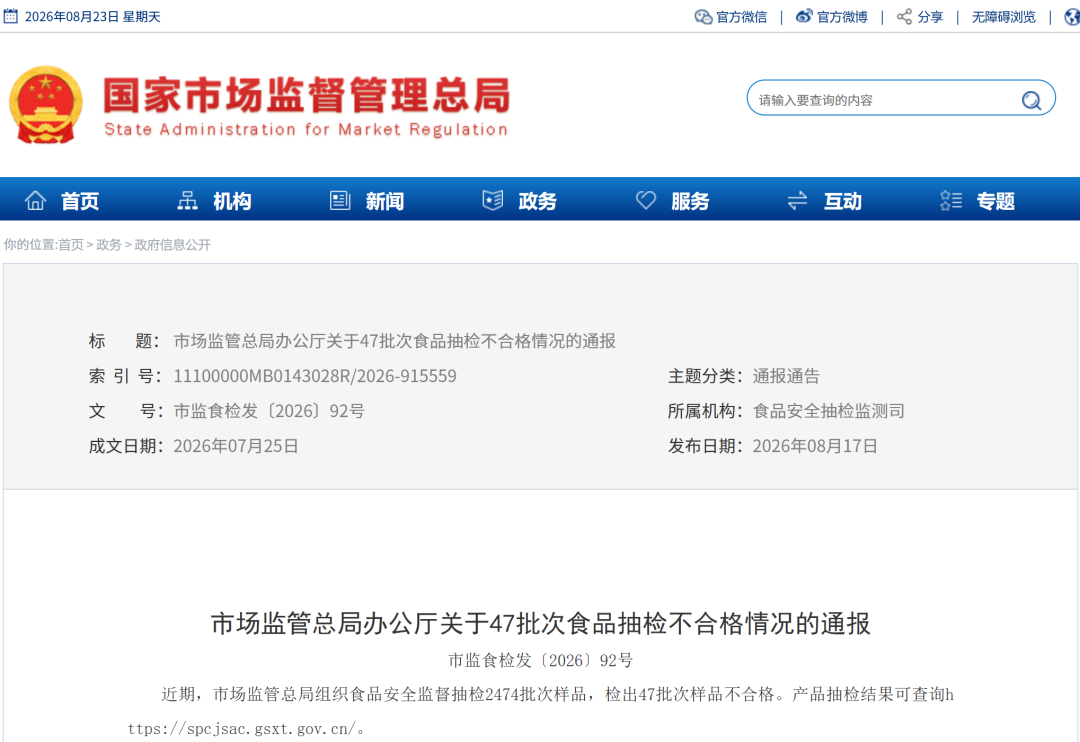Viewport: 1080px width, 742px height.
Task: Open the 机构 menu item
Action: tap(232, 201)
